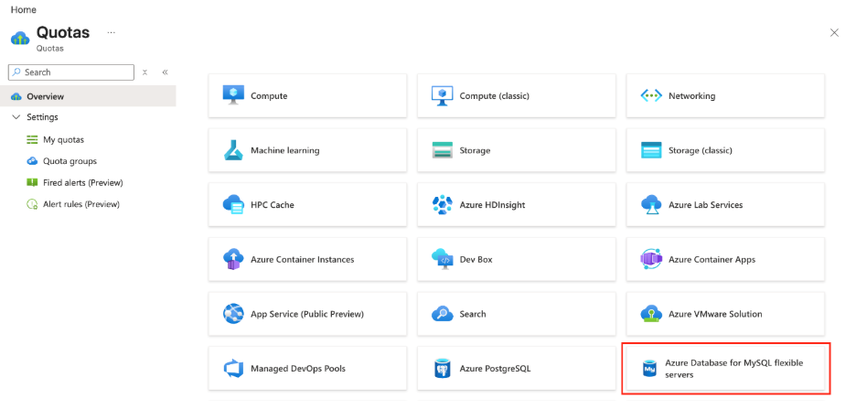The height and width of the screenshot is (401, 856).
Task: Click the My quotas list icon
Action: 32,140
